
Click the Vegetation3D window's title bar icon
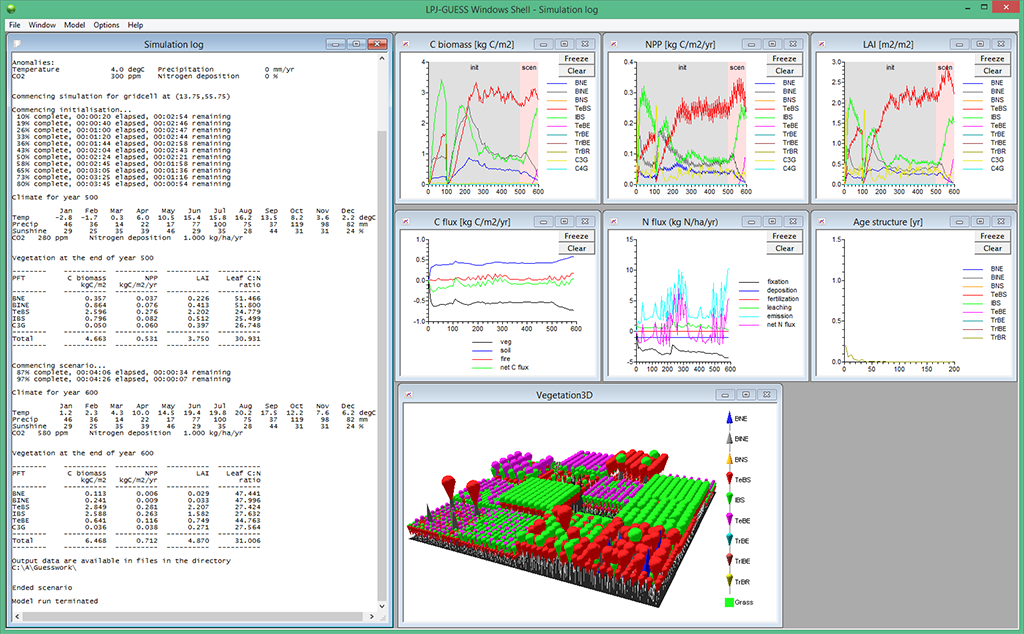407,394
